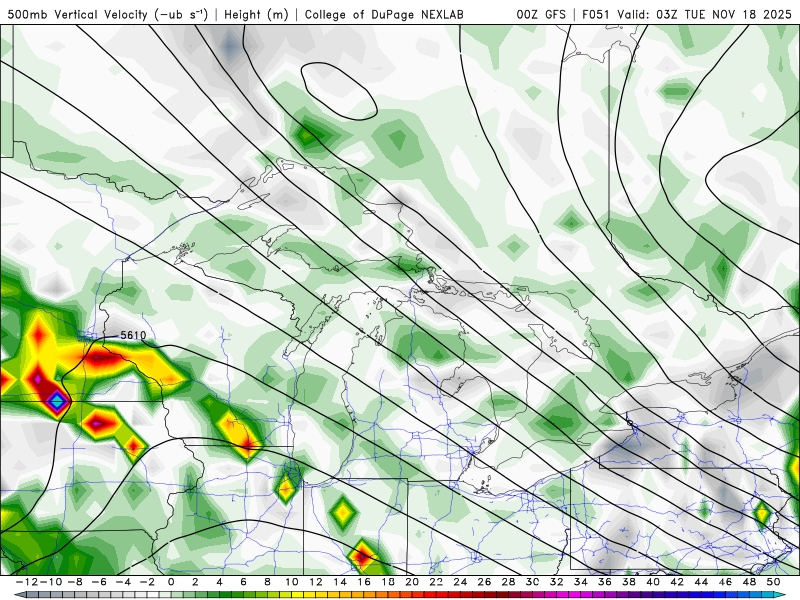Click the '-10' colorbar scale label

pos(50,582)
